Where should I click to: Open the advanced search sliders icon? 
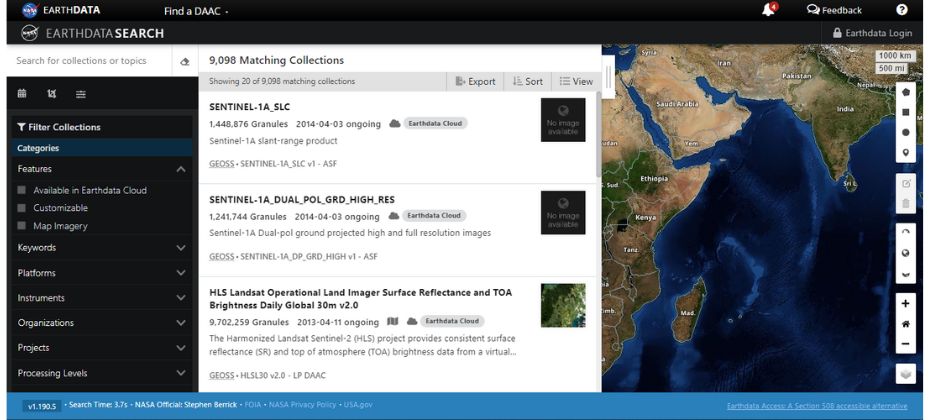click(x=81, y=94)
